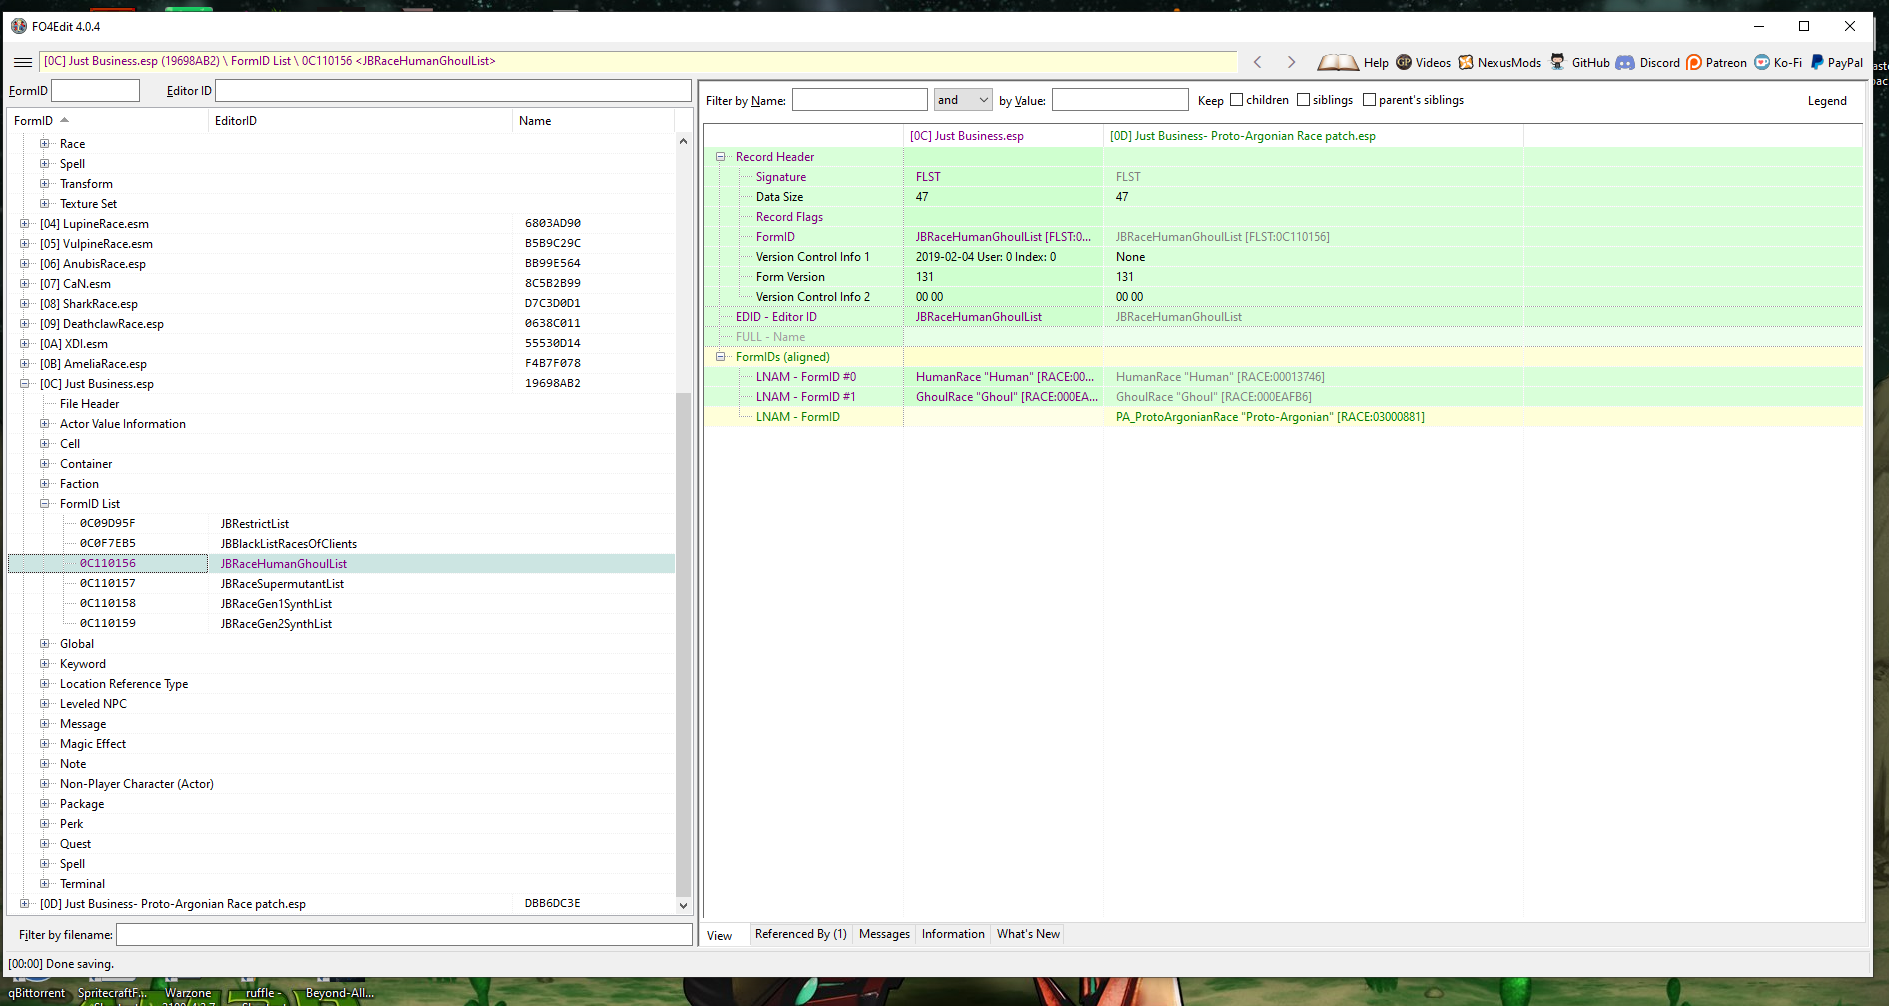
Task: Open the hamburger menu icon
Action: pyautogui.click(x=22, y=62)
